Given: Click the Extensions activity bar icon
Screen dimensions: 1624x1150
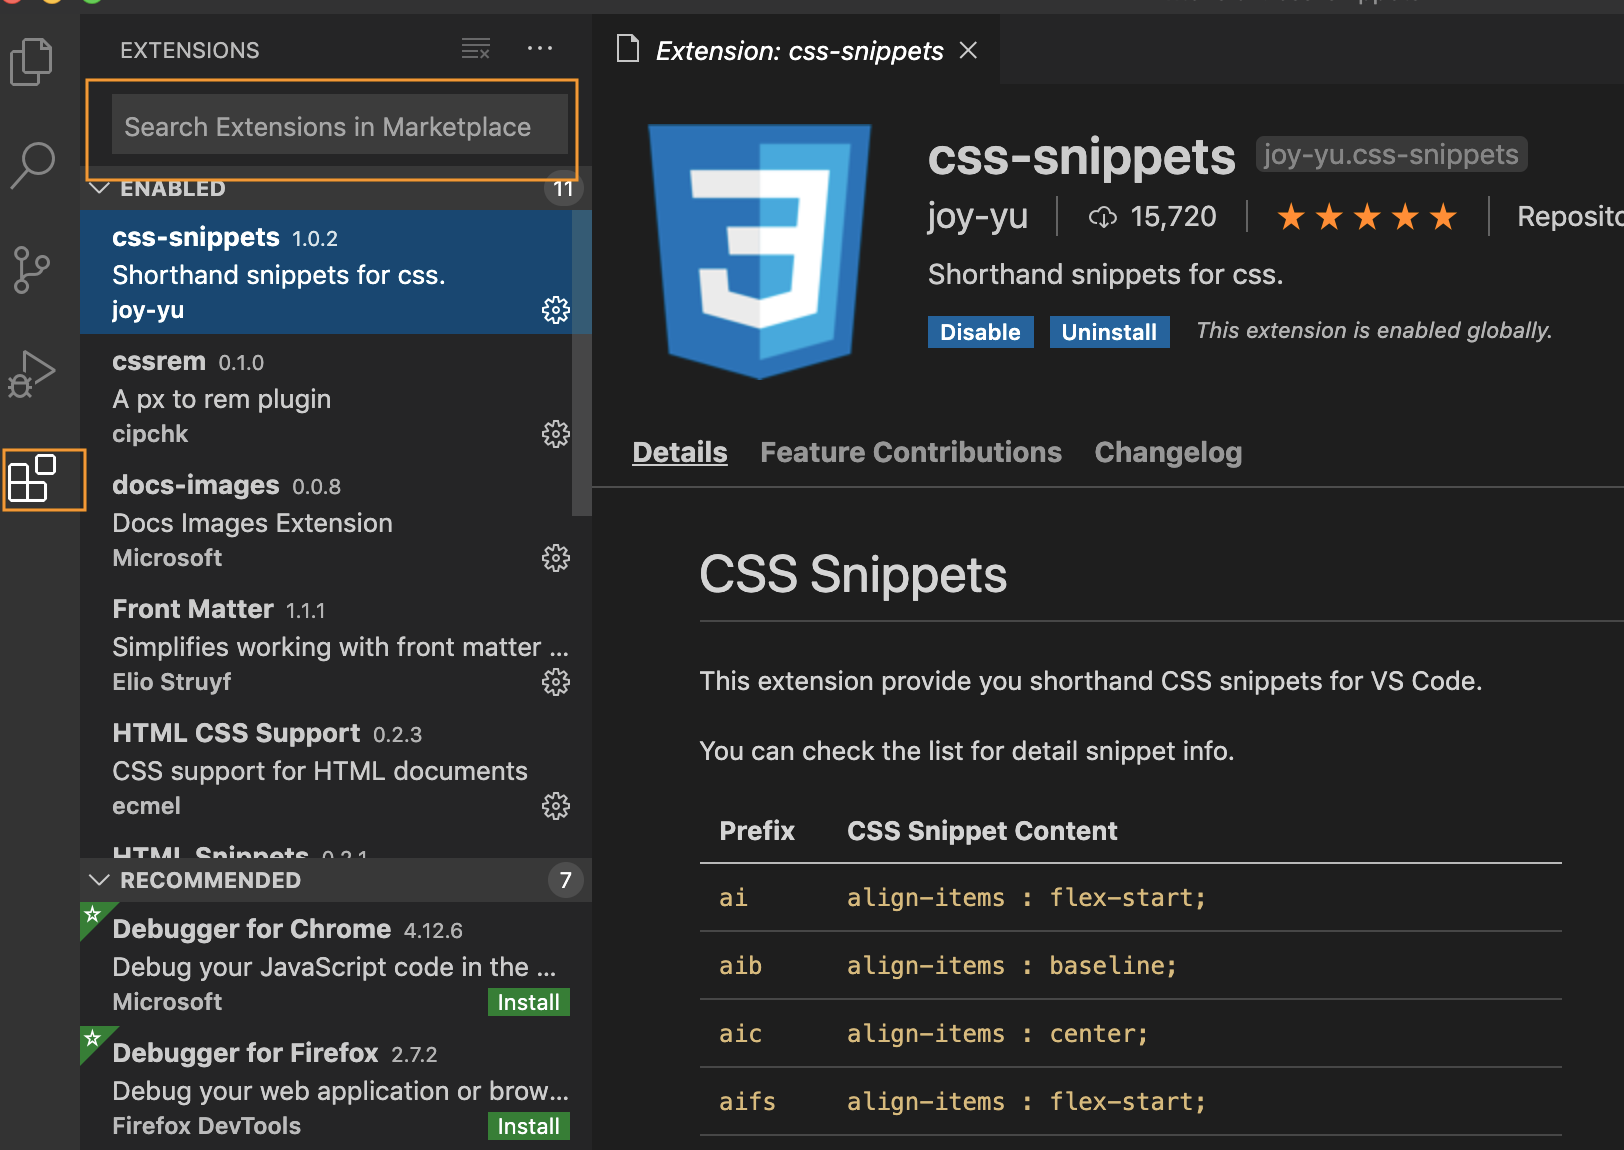Looking at the screenshot, I should tap(32, 479).
